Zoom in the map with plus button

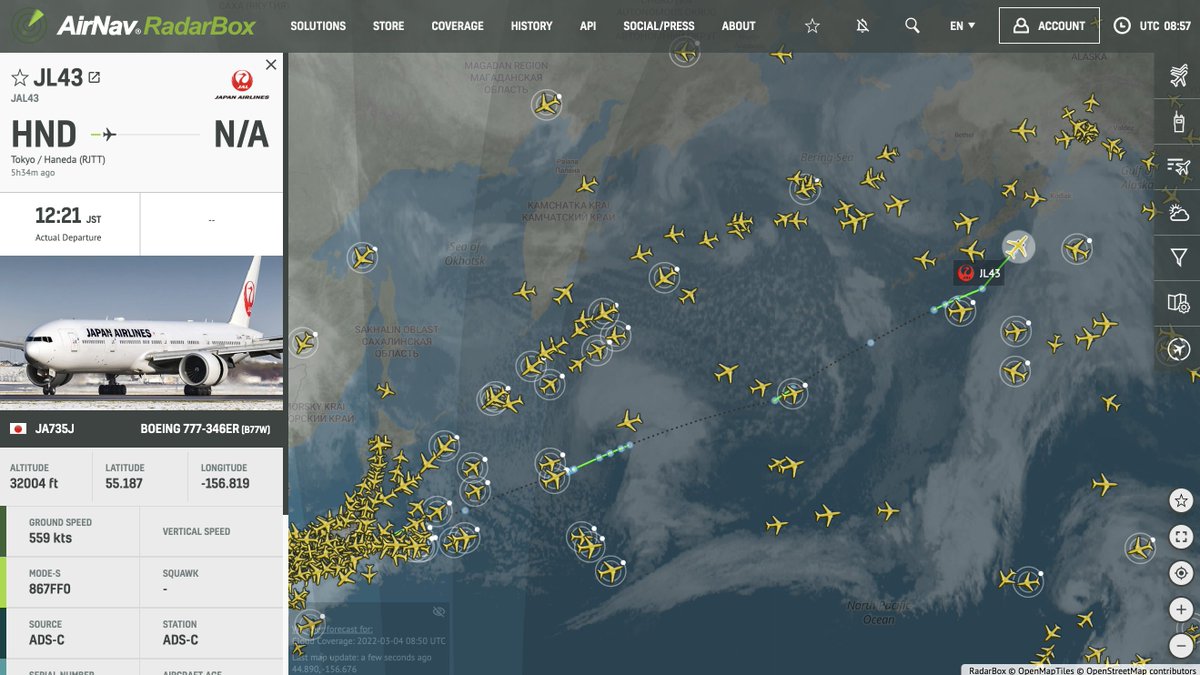click(x=1181, y=609)
